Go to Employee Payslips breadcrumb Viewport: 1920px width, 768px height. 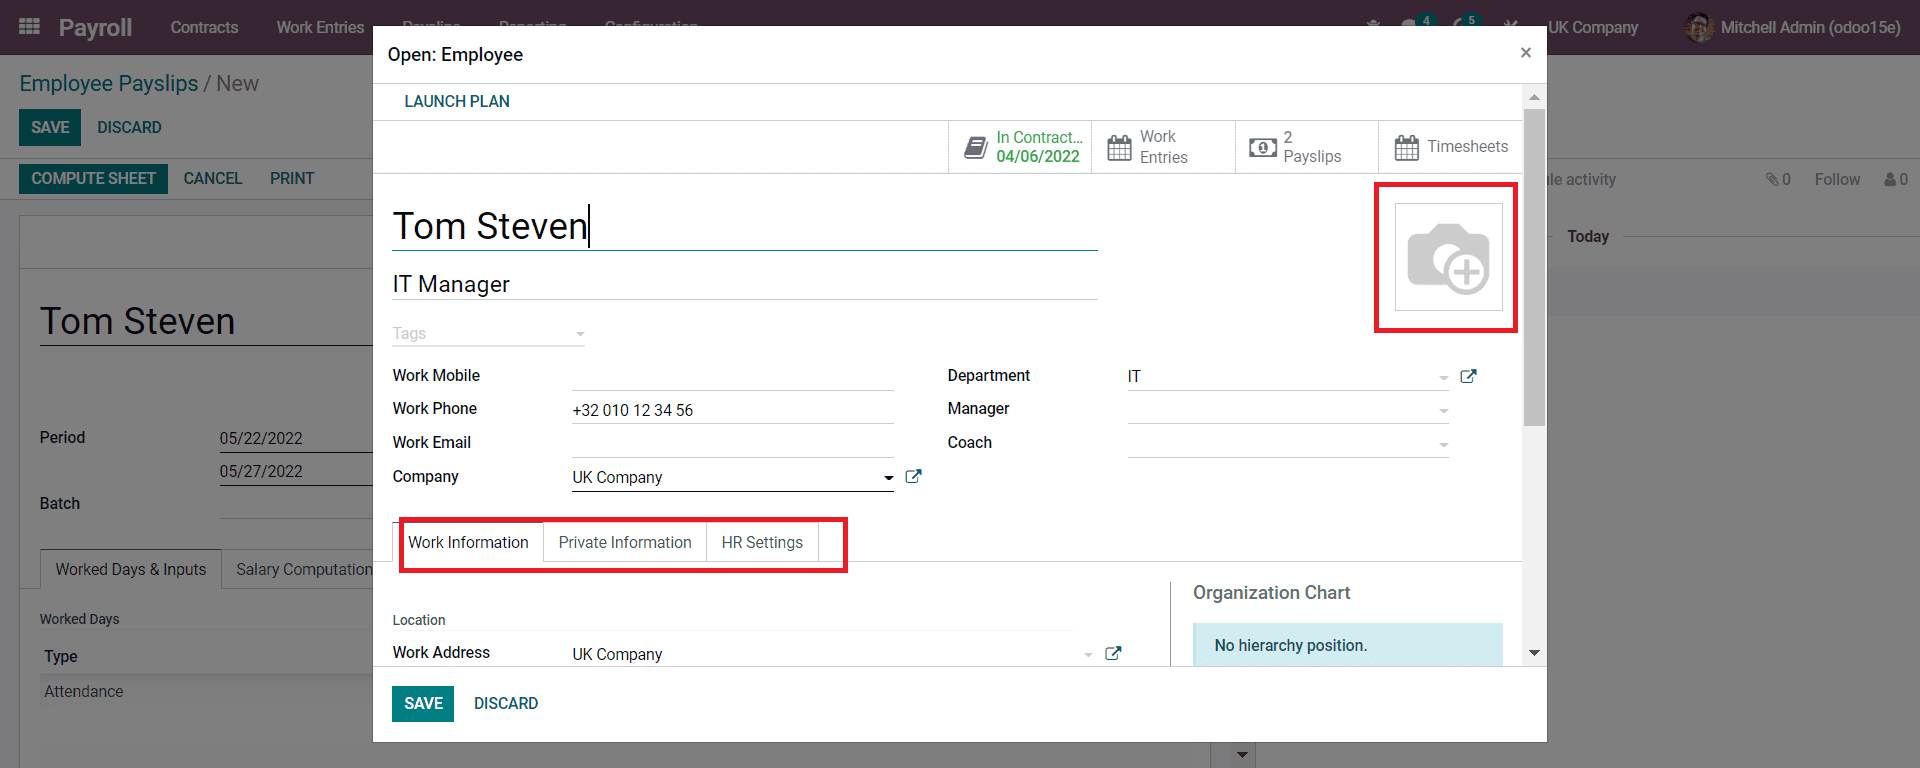tap(109, 83)
